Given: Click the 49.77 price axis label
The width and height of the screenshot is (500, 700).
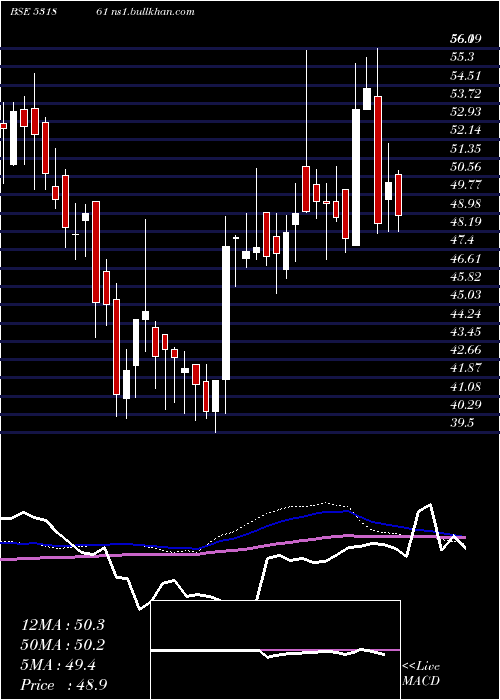Looking at the screenshot, I should click(x=465, y=185).
